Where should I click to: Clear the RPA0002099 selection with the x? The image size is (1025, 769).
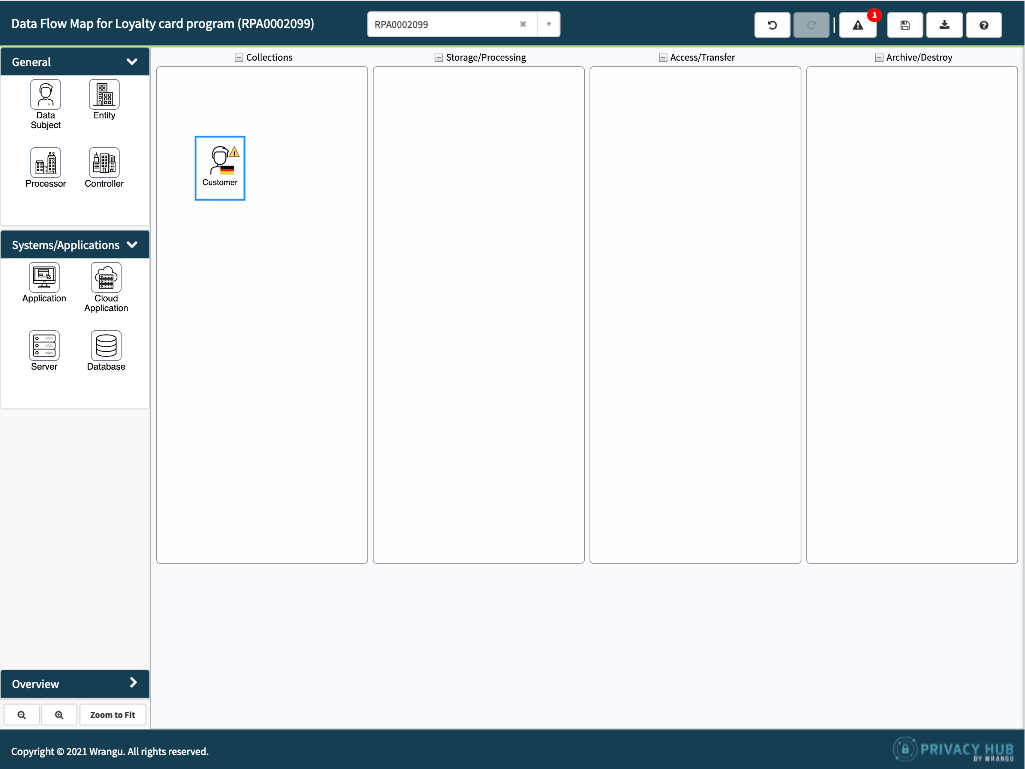pos(523,24)
